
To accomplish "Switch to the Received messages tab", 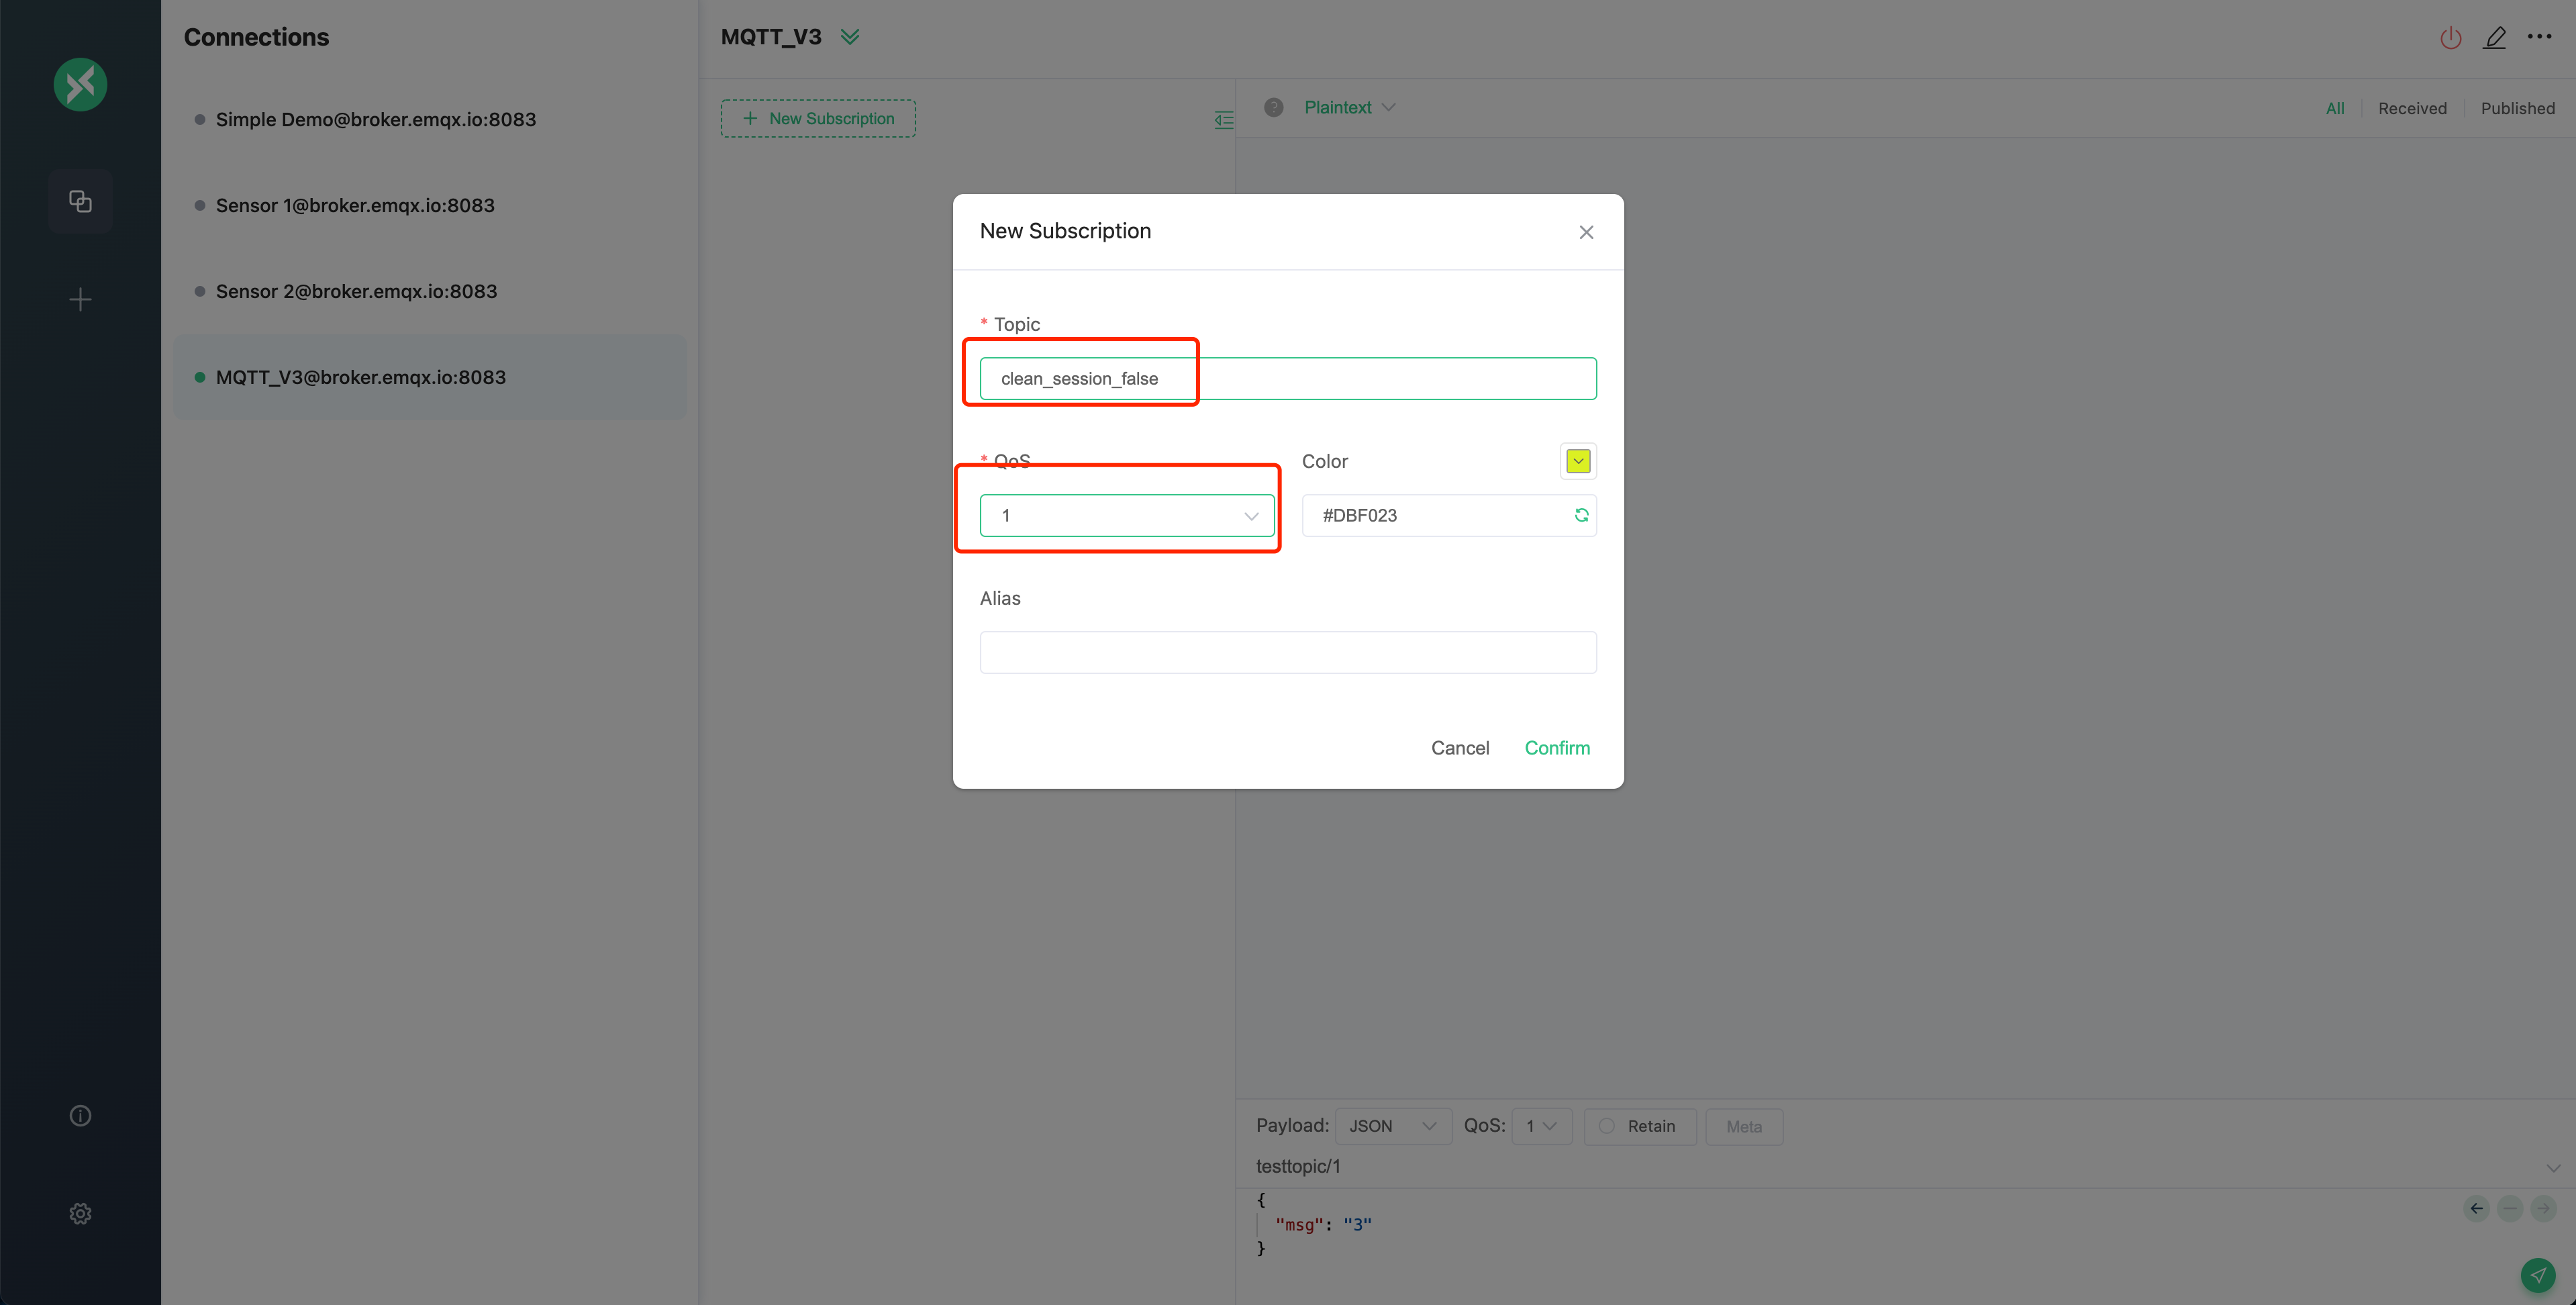I will [2412, 108].
